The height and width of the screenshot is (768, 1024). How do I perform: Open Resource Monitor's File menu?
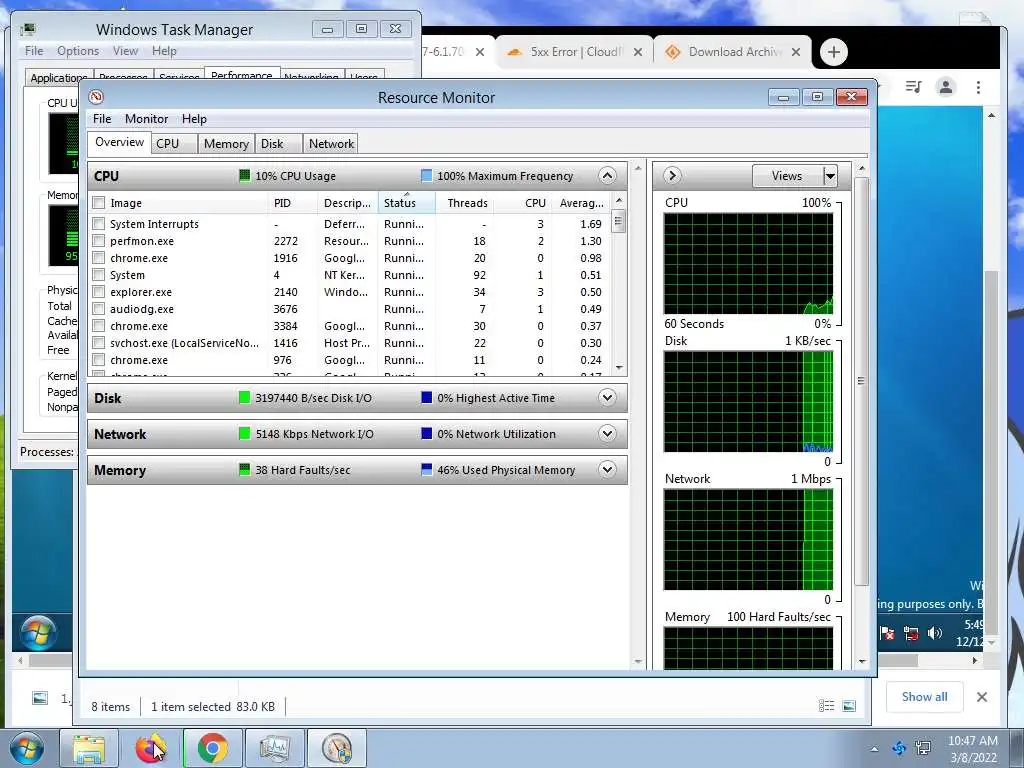(102, 119)
